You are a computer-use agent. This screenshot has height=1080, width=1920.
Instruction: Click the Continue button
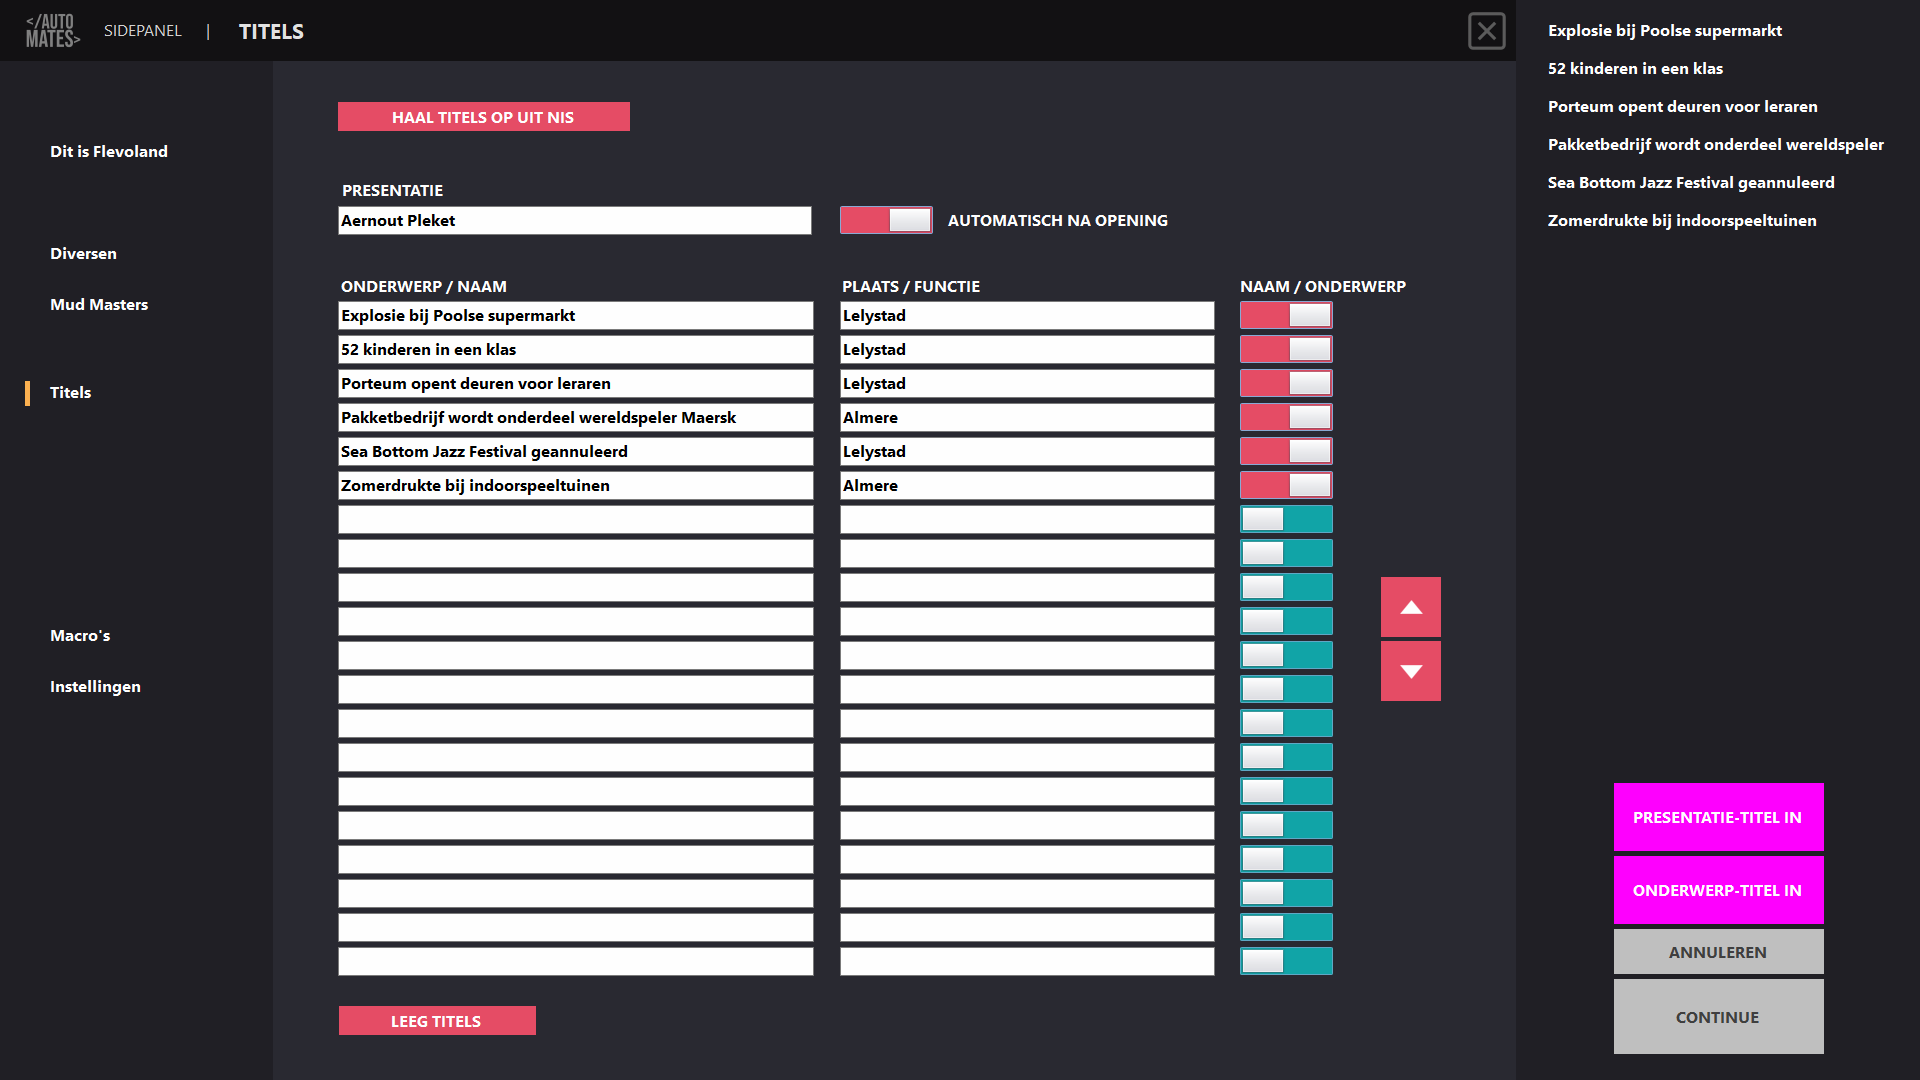pyautogui.click(x=1718, y=1017)
